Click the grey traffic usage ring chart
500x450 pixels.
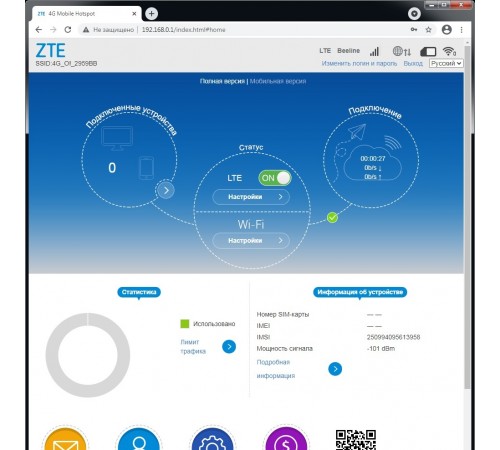point(88,355)
